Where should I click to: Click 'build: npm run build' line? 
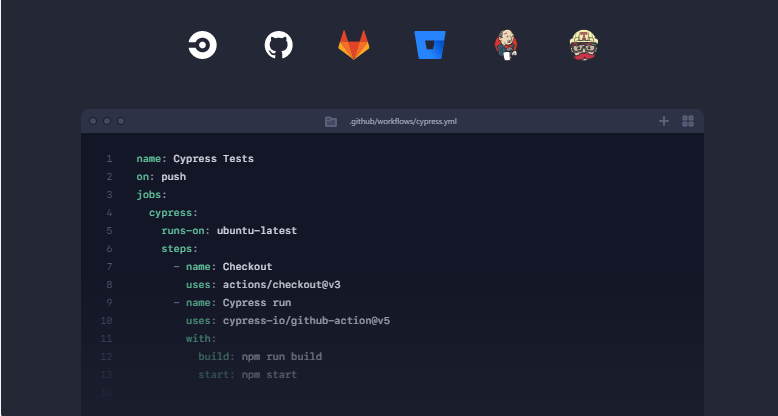(260, 356)
